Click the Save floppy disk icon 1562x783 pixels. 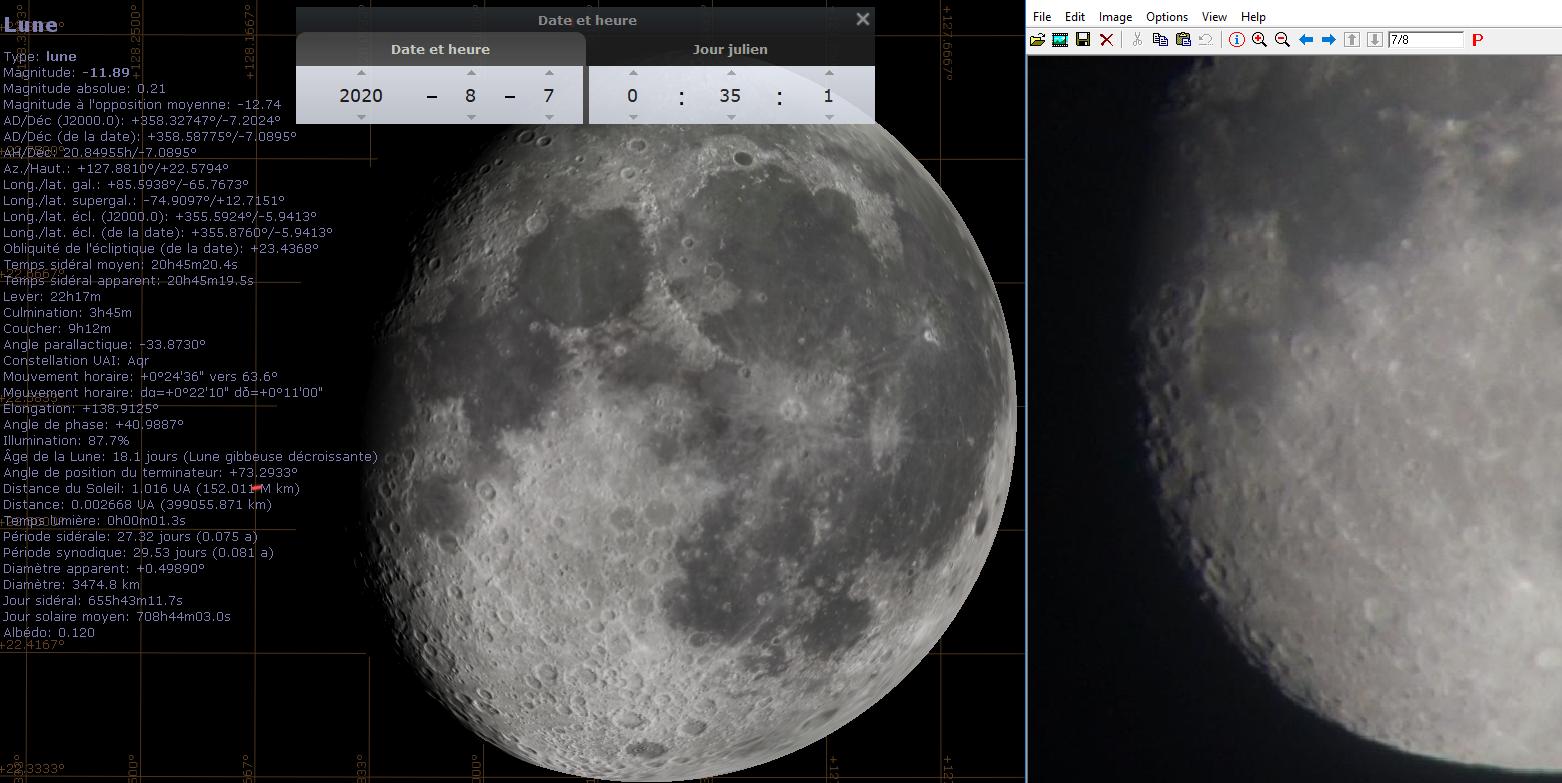tap(1083, 40)
